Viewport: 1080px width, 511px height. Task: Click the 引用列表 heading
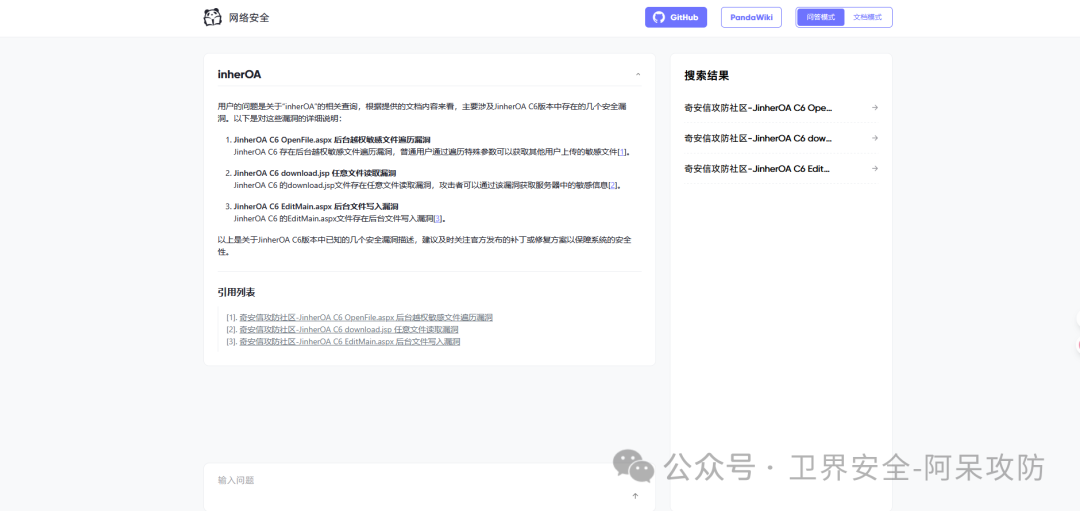click(236, 292)
